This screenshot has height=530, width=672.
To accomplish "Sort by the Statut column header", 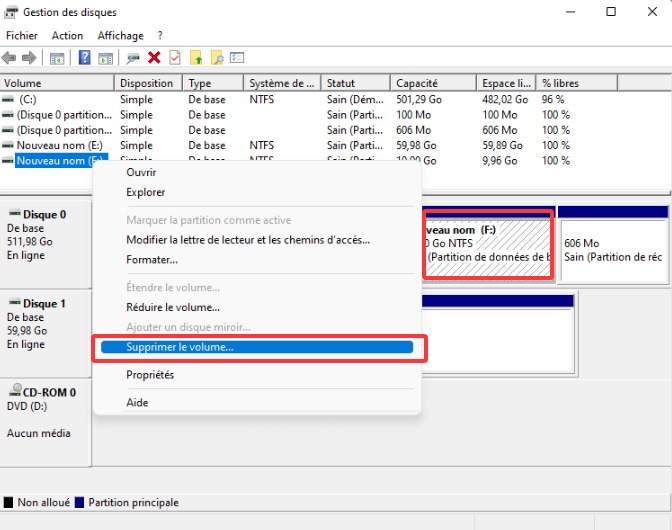I will (x=356, y=83).
